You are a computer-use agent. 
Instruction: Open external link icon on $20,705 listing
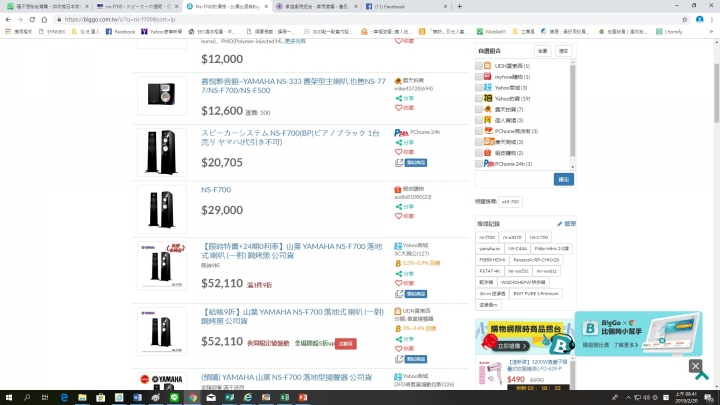coord(399,163)
